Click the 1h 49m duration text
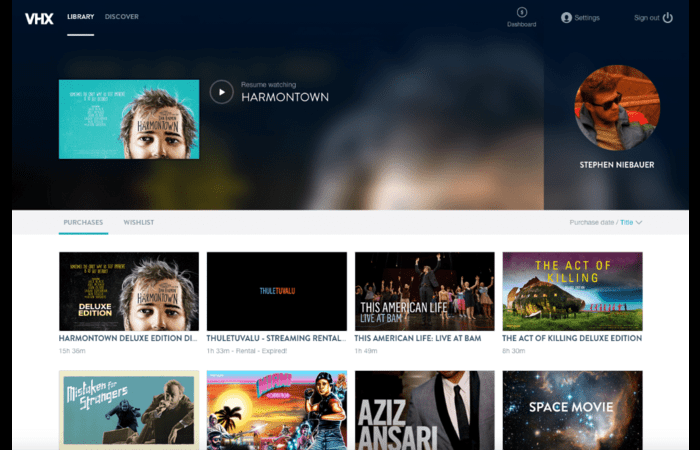700x450 pixels. (x=366, y=351)
